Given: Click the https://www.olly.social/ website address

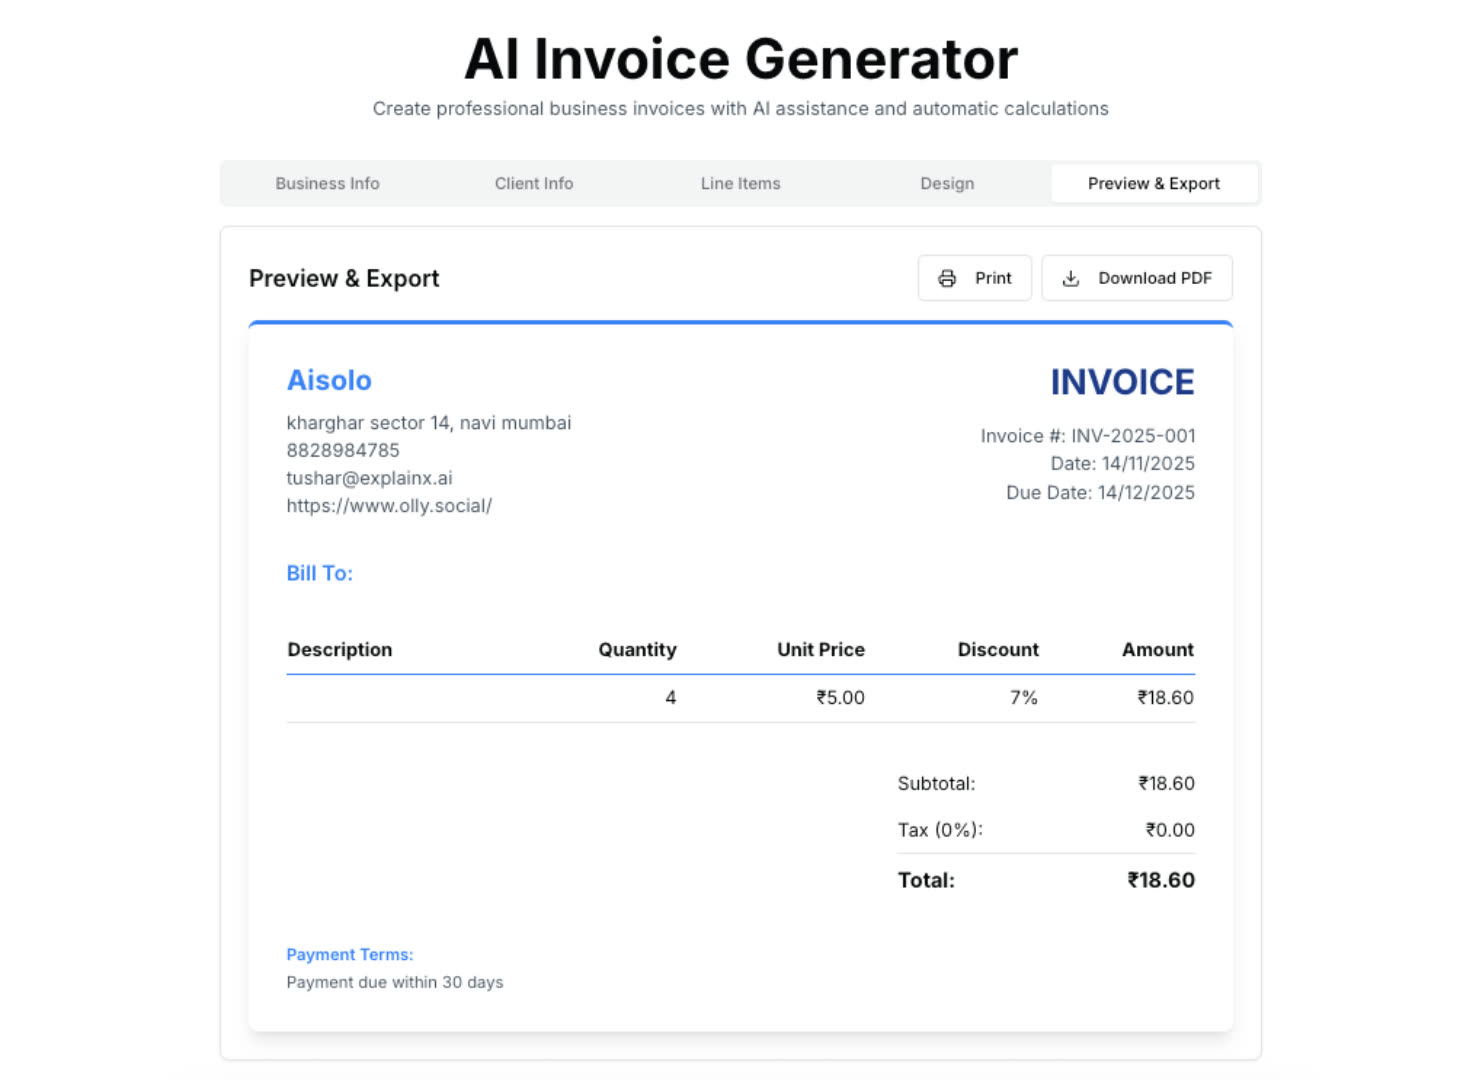Looking at the screenshot, I should pyautogui.click(x=389, y=506).
